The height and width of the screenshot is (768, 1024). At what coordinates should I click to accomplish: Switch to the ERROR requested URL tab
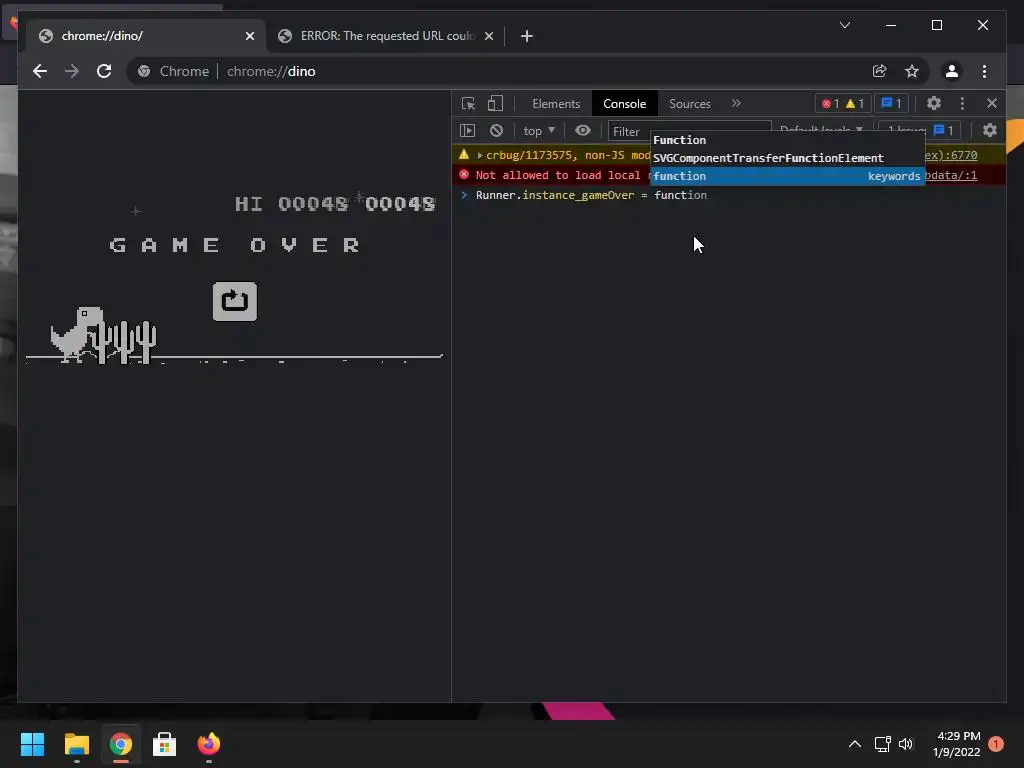(385, 36)
